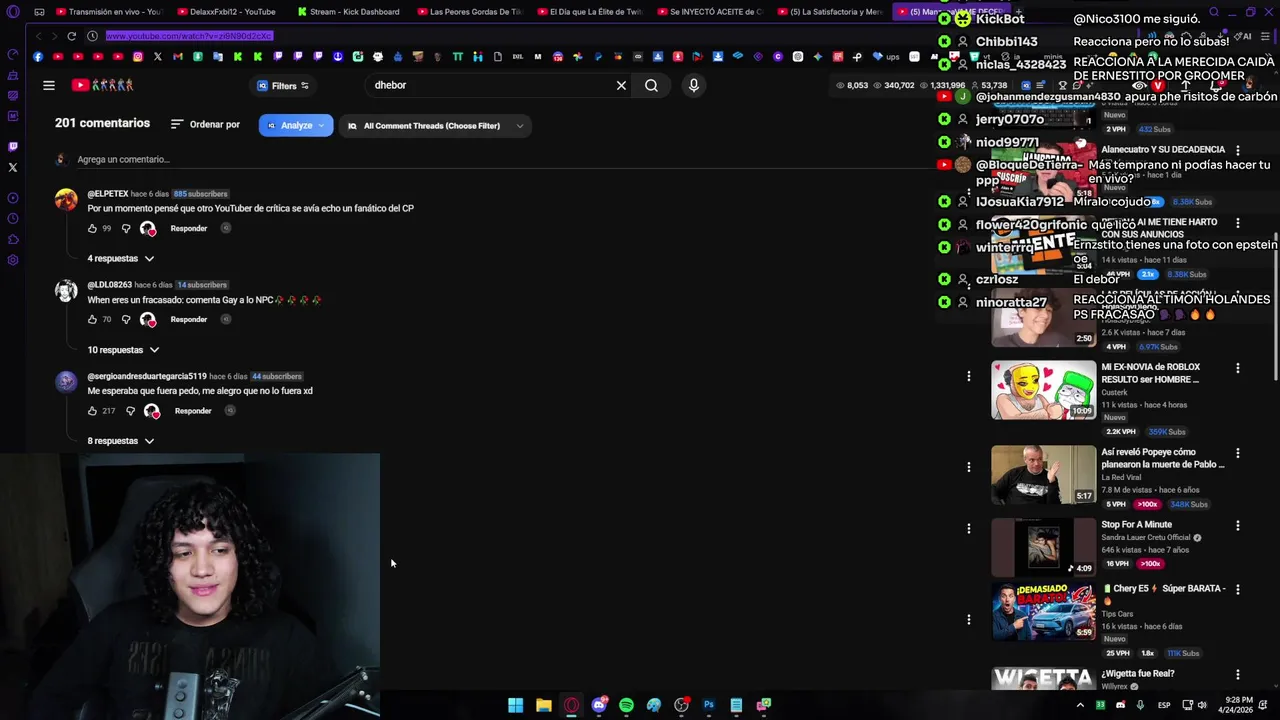The image size is (1280, 720).
Task: Open 'All Comment Threads (Choose Filter)' dropdown
Action: (x=436, y=125)
